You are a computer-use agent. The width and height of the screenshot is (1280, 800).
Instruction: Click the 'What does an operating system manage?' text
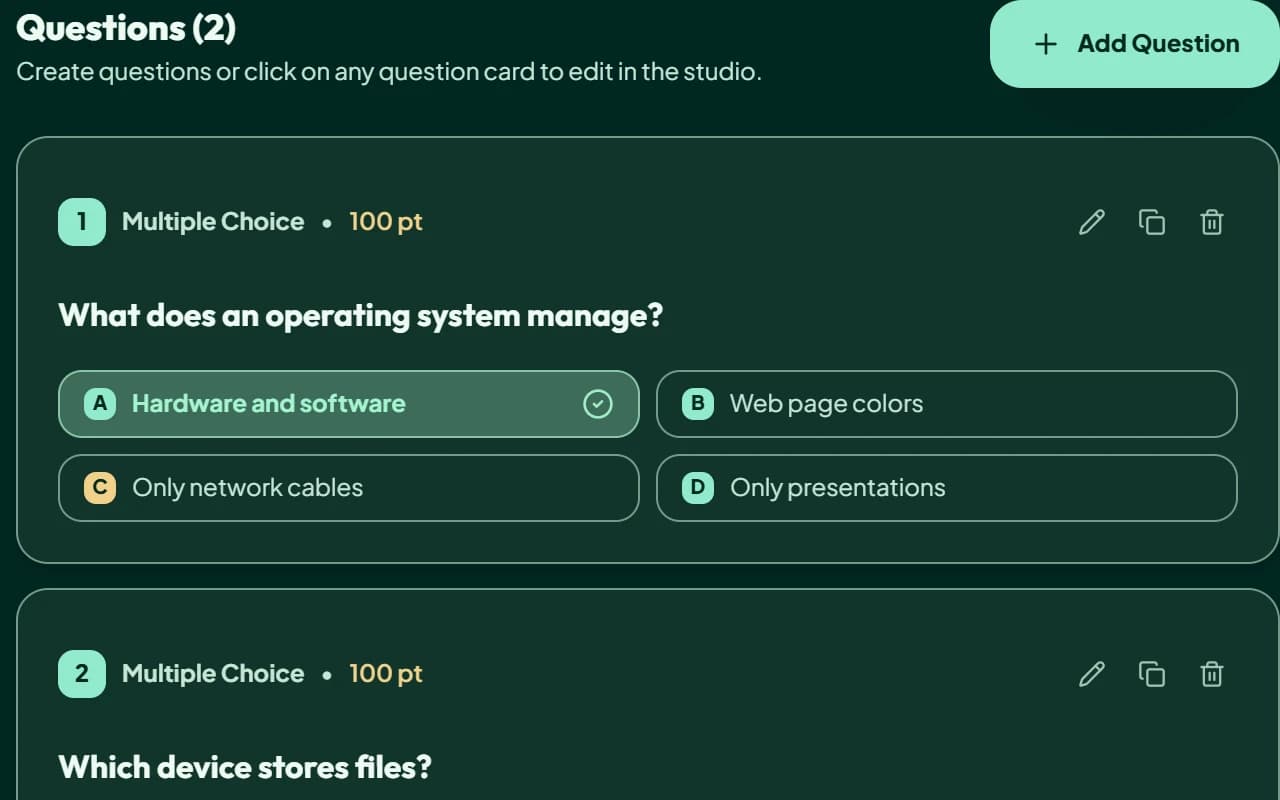click(x=361, y=317)
